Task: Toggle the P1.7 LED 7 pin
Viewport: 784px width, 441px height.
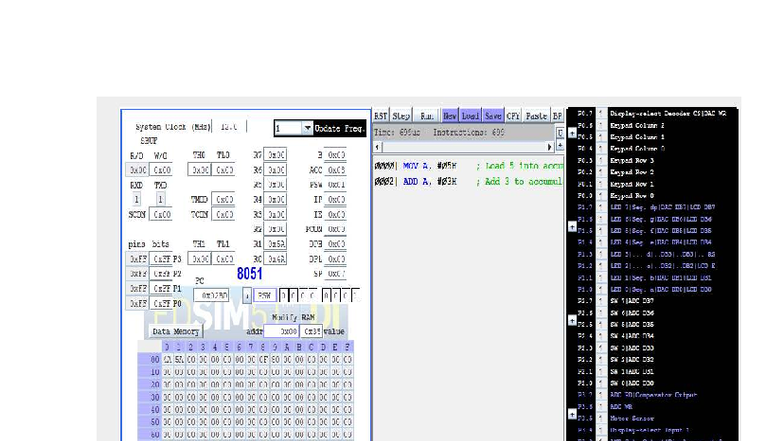Action: [x=602, y=207]
